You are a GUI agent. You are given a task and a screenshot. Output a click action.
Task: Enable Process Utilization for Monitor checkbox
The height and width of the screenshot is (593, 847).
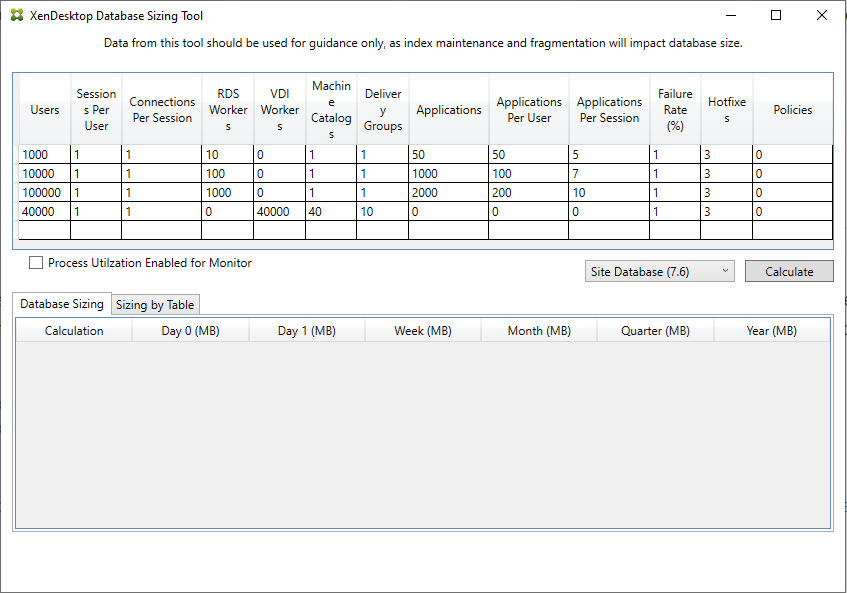pyautogui.click(x=37, y=263)
